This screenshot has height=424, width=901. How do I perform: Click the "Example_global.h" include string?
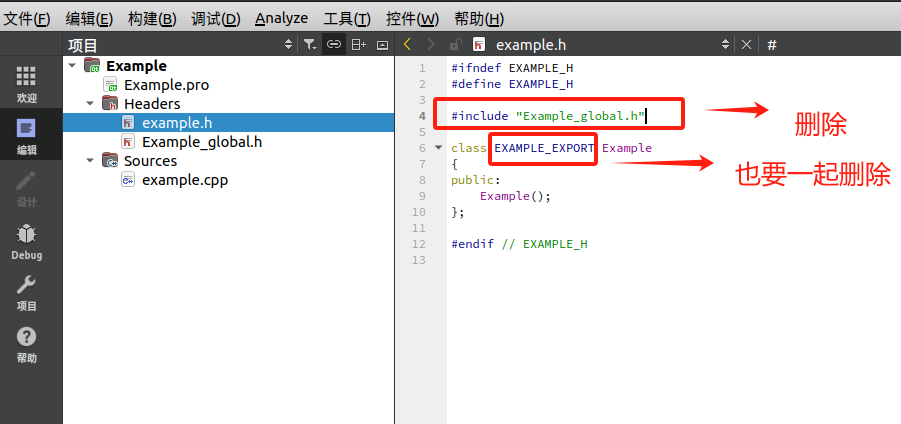click(x=580, y=116)
